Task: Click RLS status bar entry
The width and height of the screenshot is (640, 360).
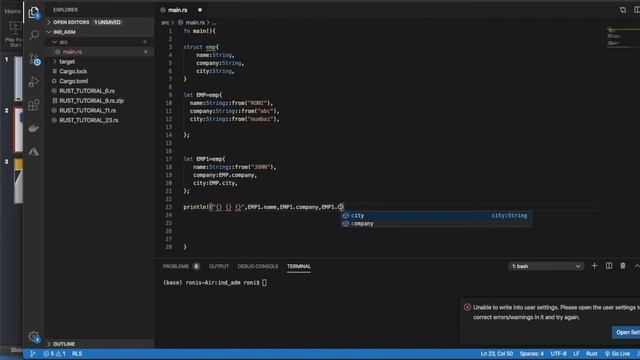Action: 77,353
